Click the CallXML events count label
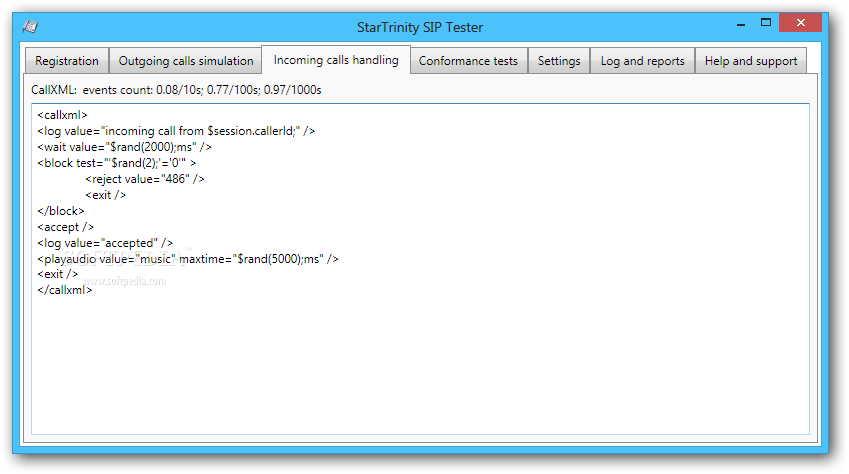The width and height of the screenshot is (849, 474). pyautogui.click(x=176, y=90)
